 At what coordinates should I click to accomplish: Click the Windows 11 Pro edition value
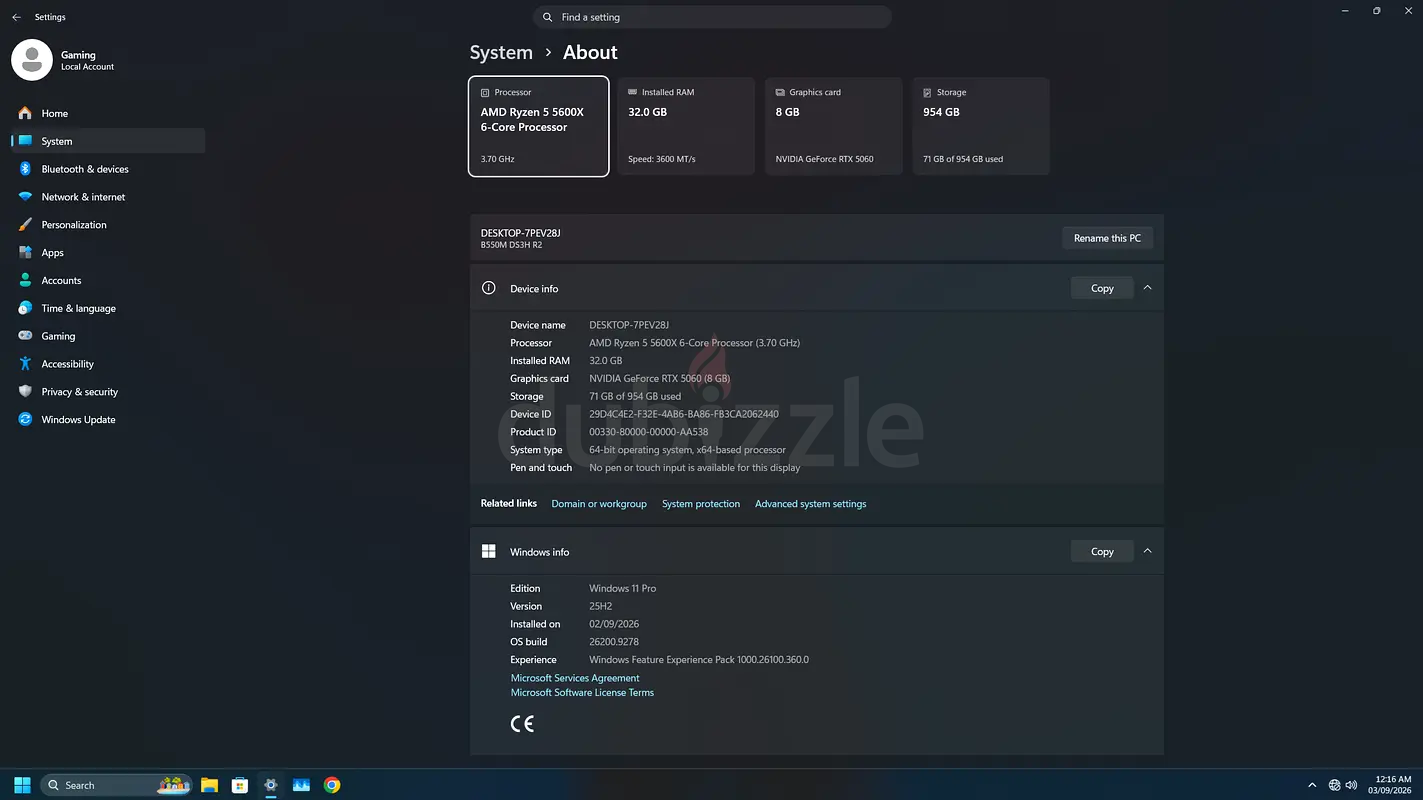tap(623, 588)
